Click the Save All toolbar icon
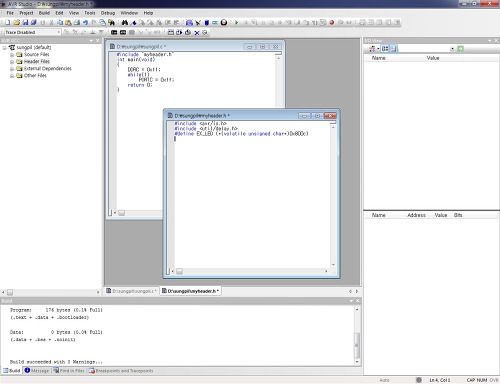The width and height of the screenshot is (500, 384). pyautogui.click(x=33, y=23)
